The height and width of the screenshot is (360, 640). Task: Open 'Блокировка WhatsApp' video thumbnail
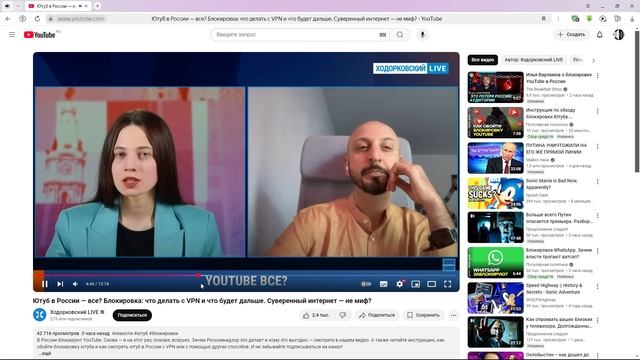[496, 262]
